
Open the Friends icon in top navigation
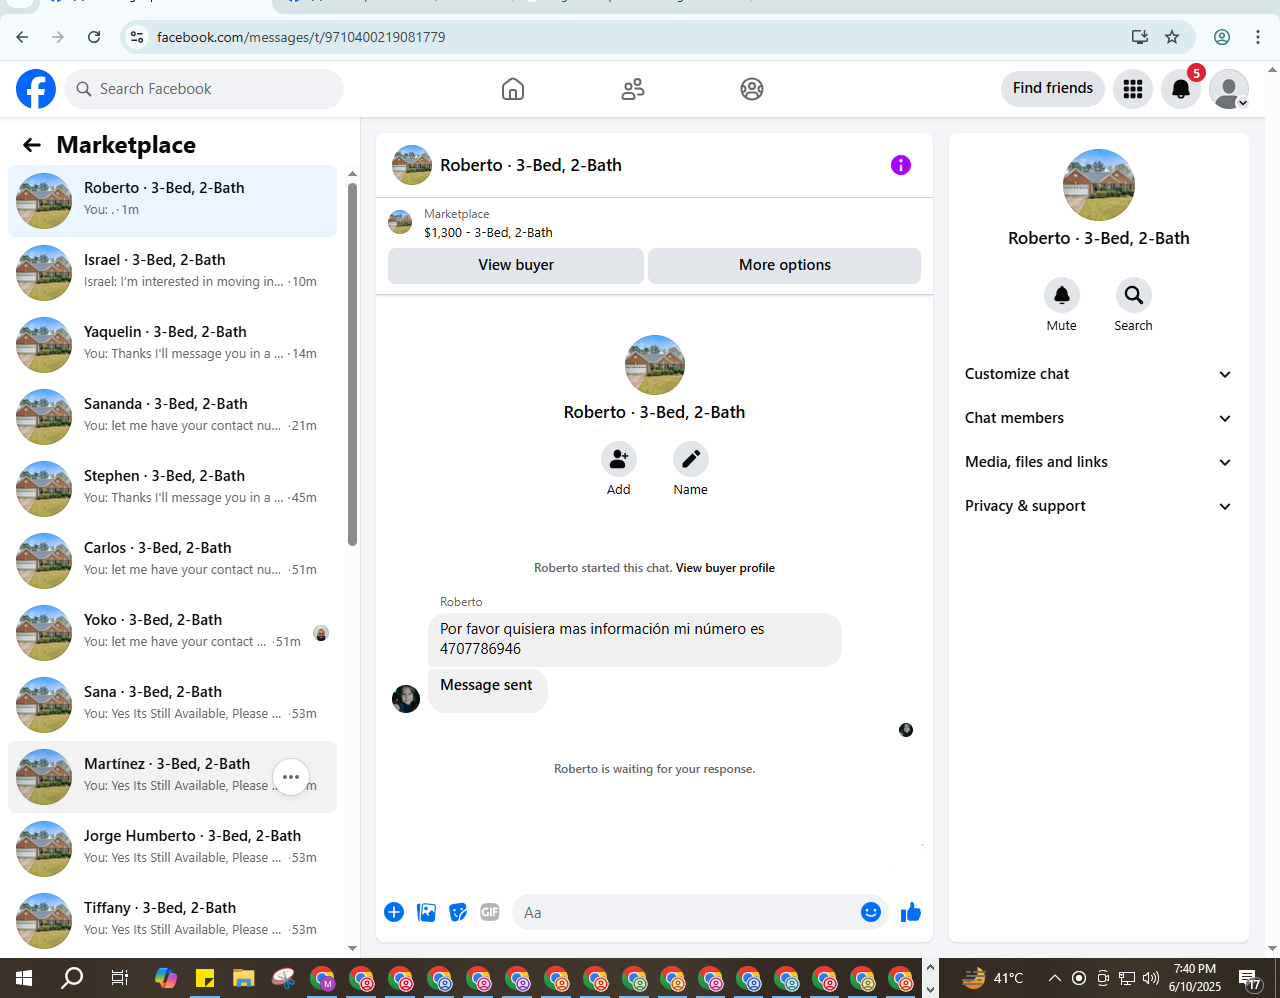[633, 89]
